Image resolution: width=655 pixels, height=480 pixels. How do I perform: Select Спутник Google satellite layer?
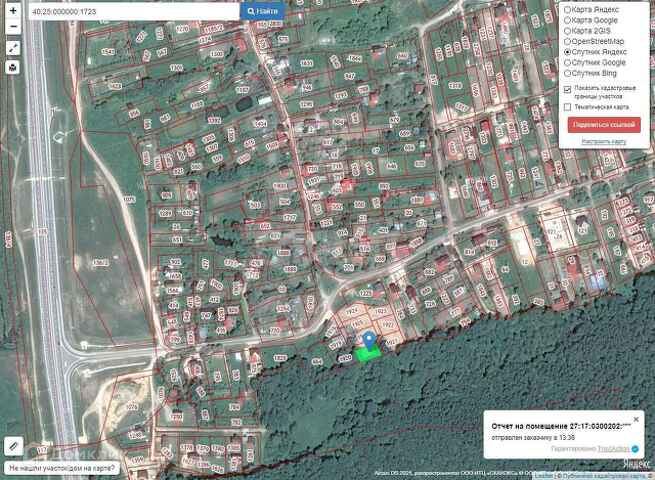594,62
